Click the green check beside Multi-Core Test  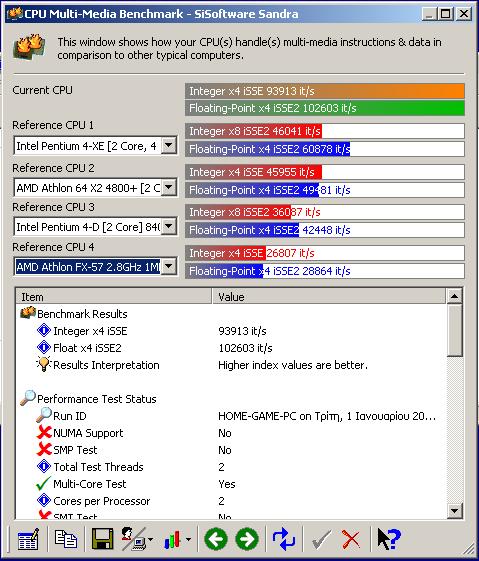(x=43, y=484)
